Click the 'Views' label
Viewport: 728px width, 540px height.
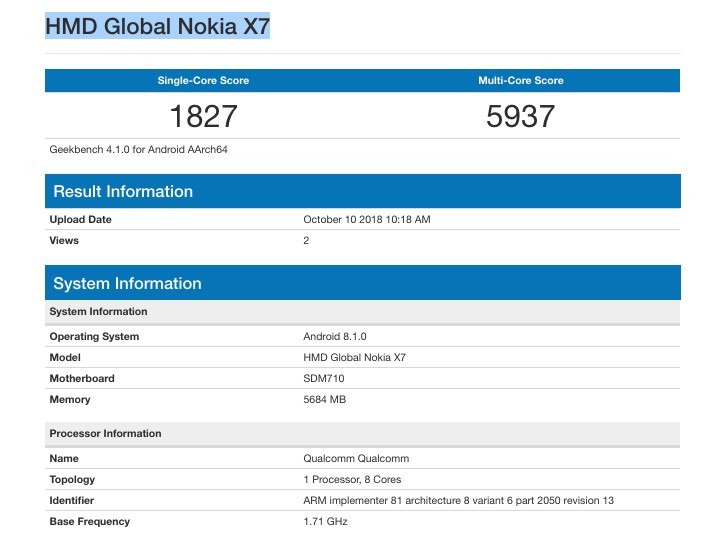[64, 241]
